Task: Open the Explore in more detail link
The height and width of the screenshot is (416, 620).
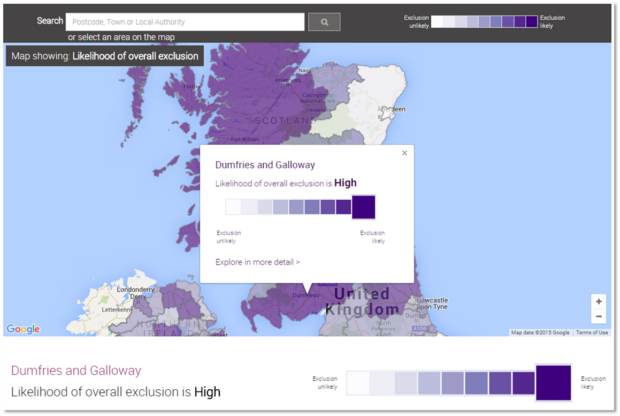Action: click(x=257, y=262)
